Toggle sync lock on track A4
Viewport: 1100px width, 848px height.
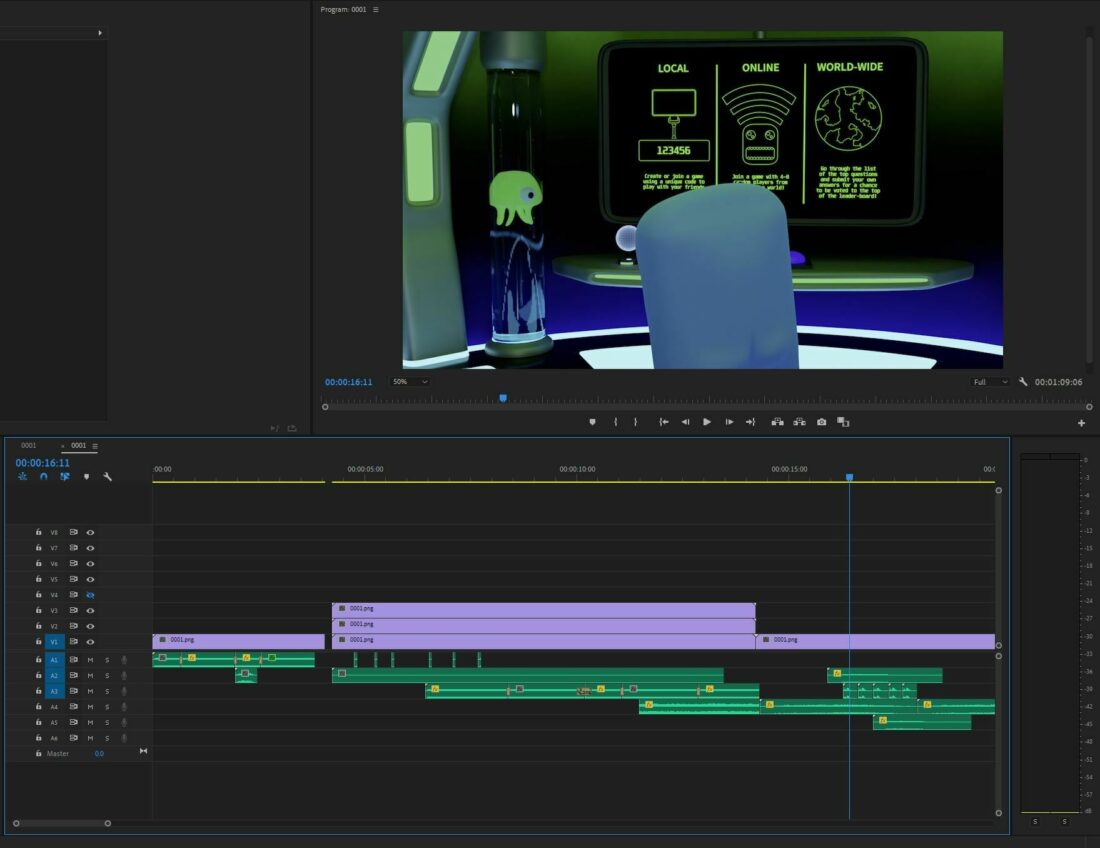[74, 706]
